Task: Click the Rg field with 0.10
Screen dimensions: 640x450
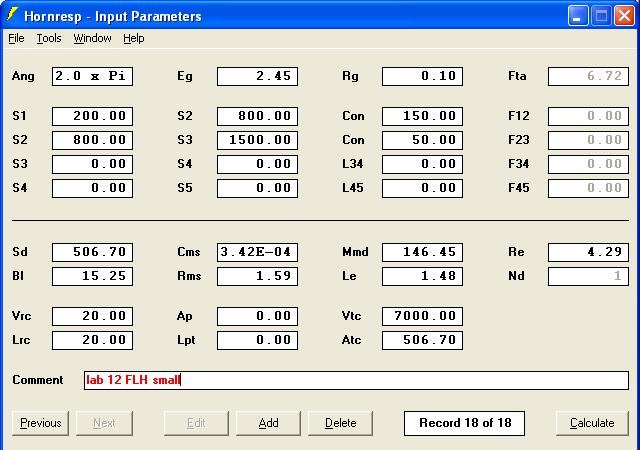Action: coord(422,76)
